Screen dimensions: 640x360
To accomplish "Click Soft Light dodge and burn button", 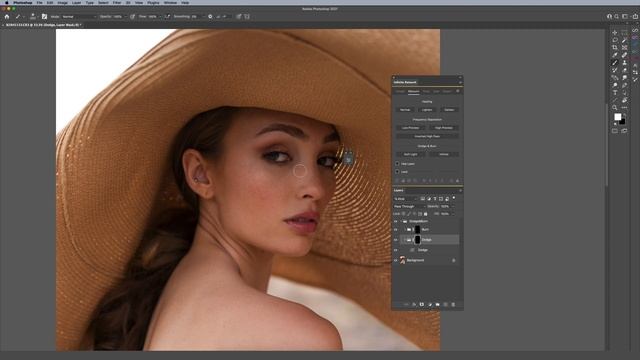I will pyautogui.click(x=410, y=154).
